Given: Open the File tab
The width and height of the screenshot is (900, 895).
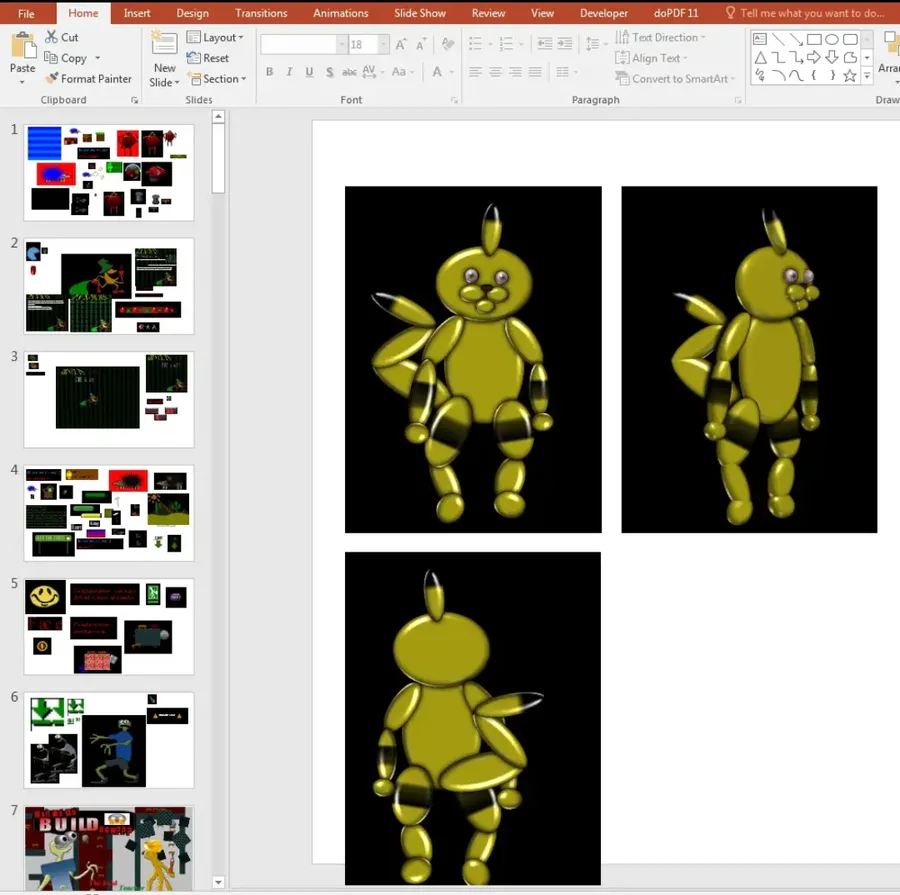Looking at the screenshot, I should [x=26, y=13].
